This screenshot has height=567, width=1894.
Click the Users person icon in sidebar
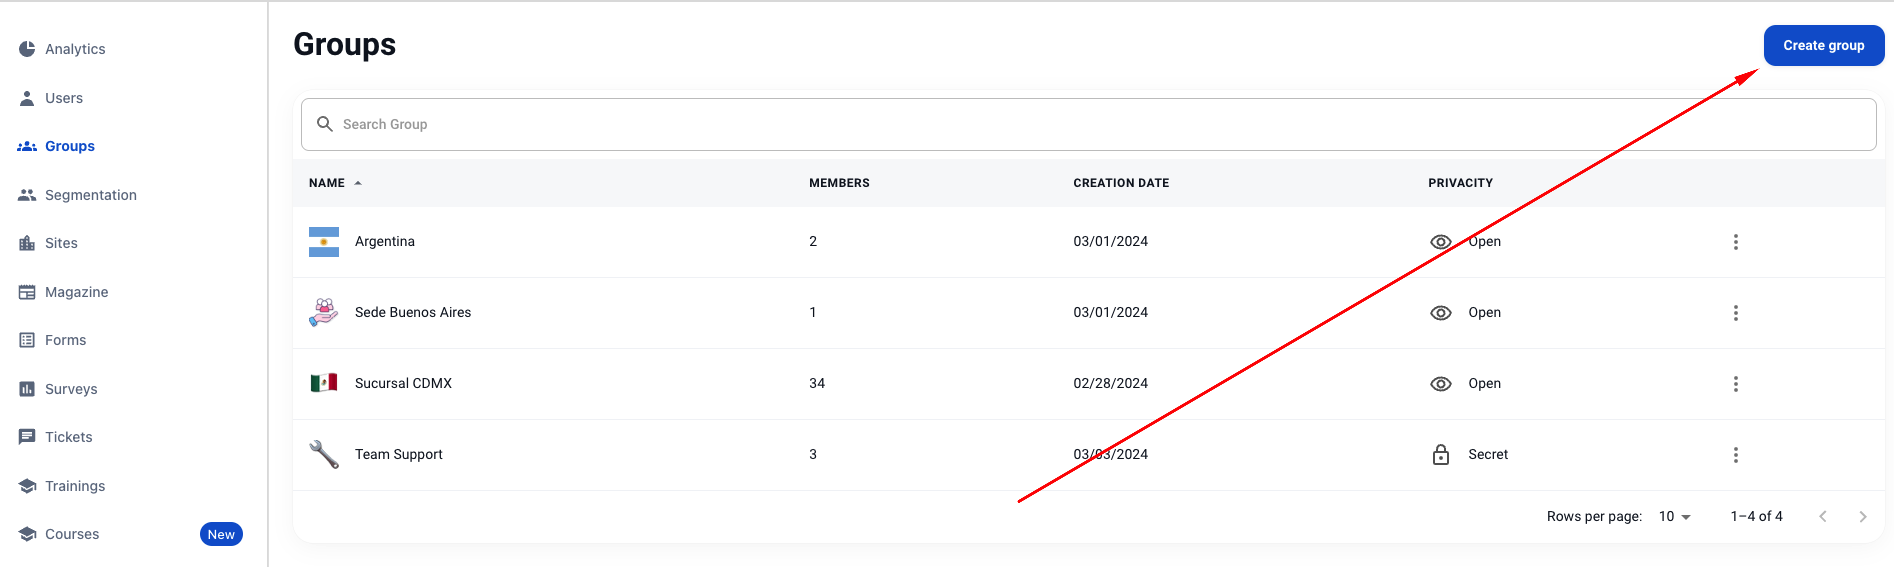pos(27,98)
